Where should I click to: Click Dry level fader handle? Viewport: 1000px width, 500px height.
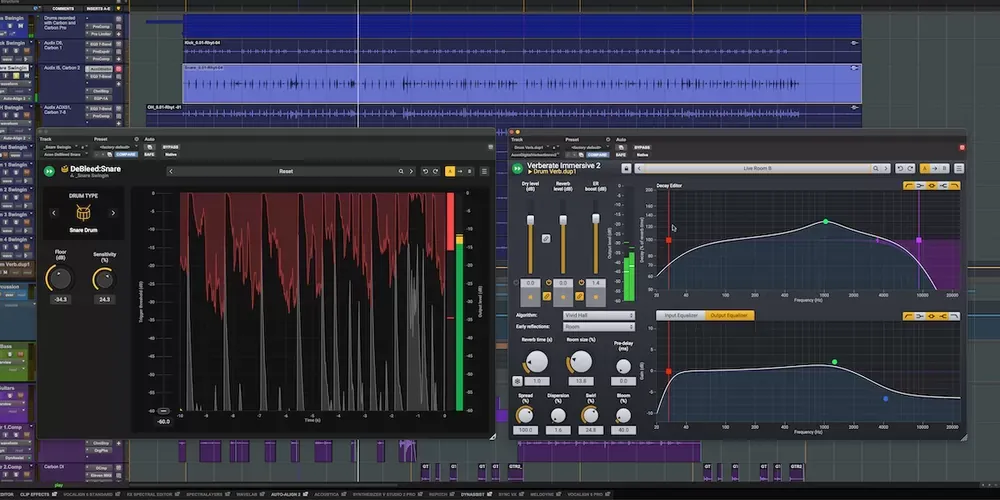pyautogui.click(x=530, y=219)
